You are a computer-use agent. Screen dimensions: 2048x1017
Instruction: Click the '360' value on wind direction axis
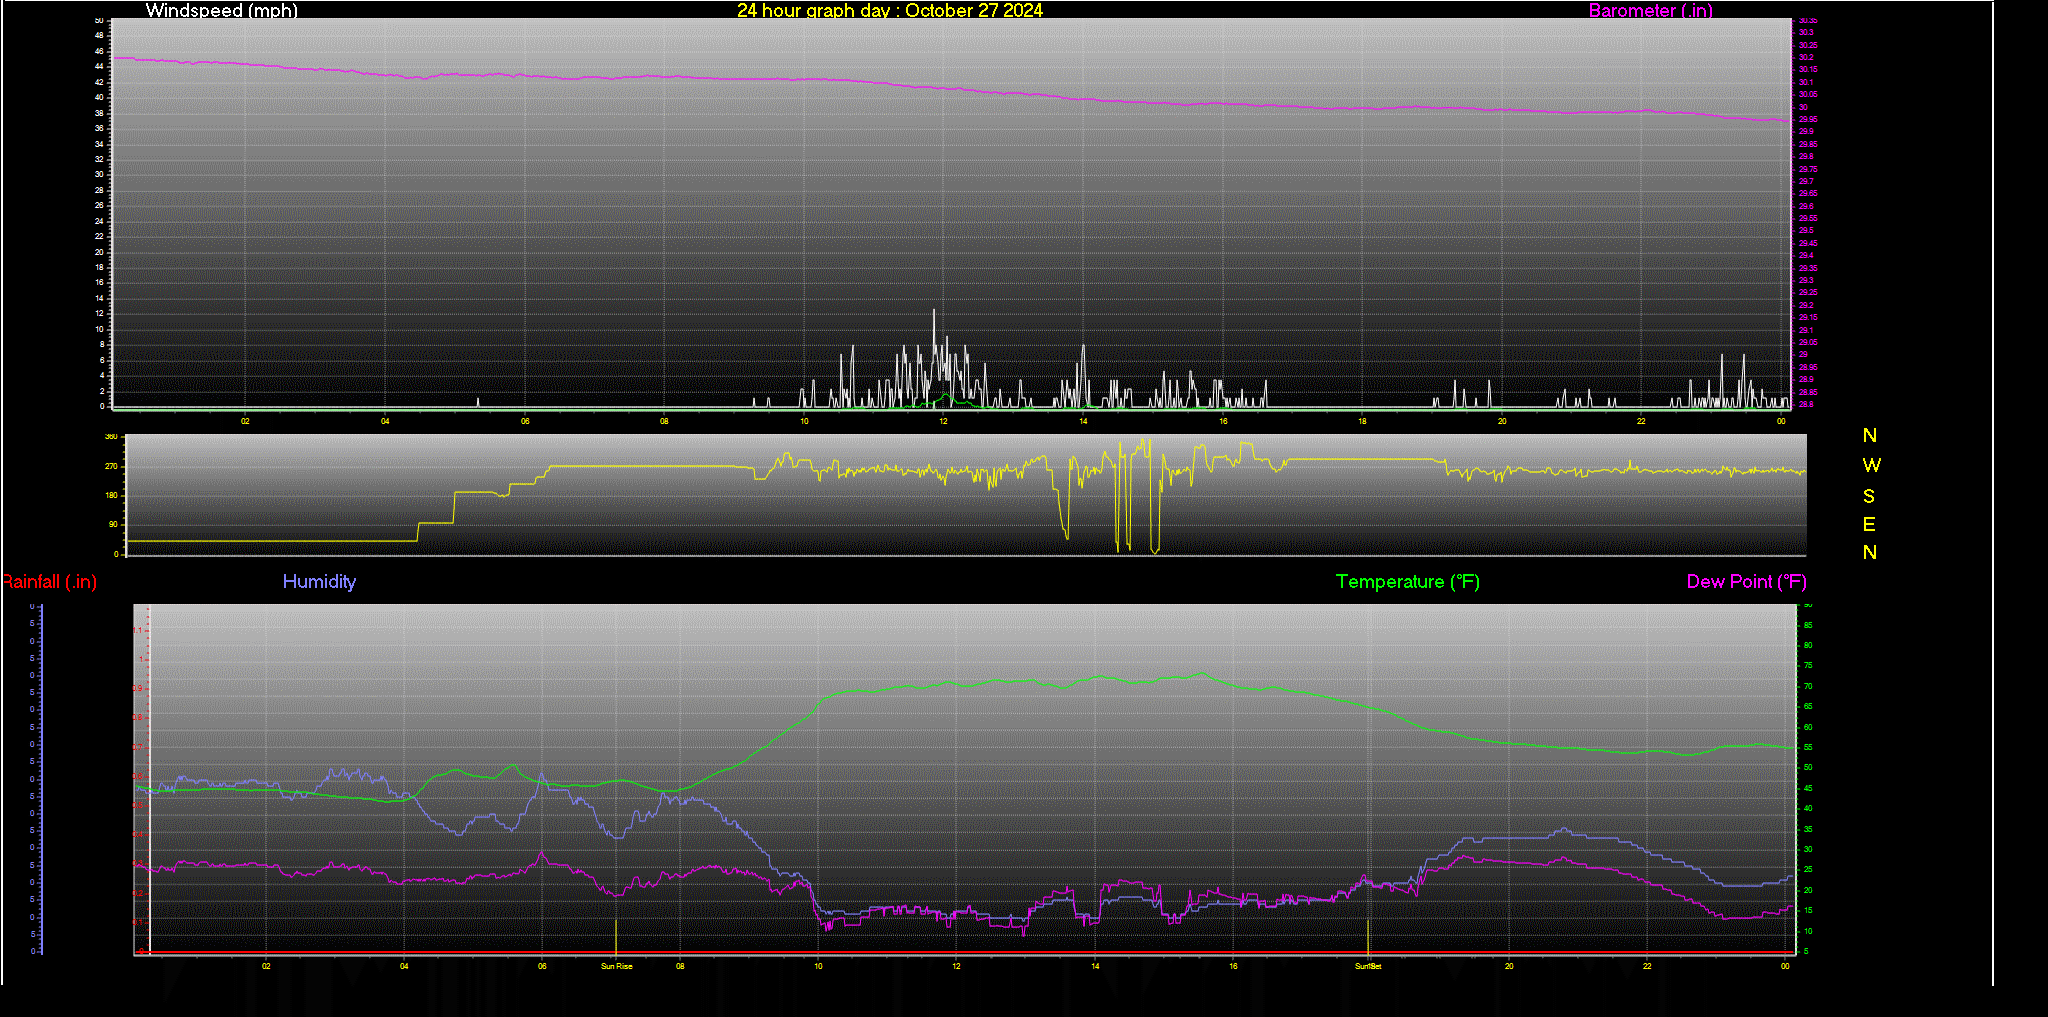[111, 437]
